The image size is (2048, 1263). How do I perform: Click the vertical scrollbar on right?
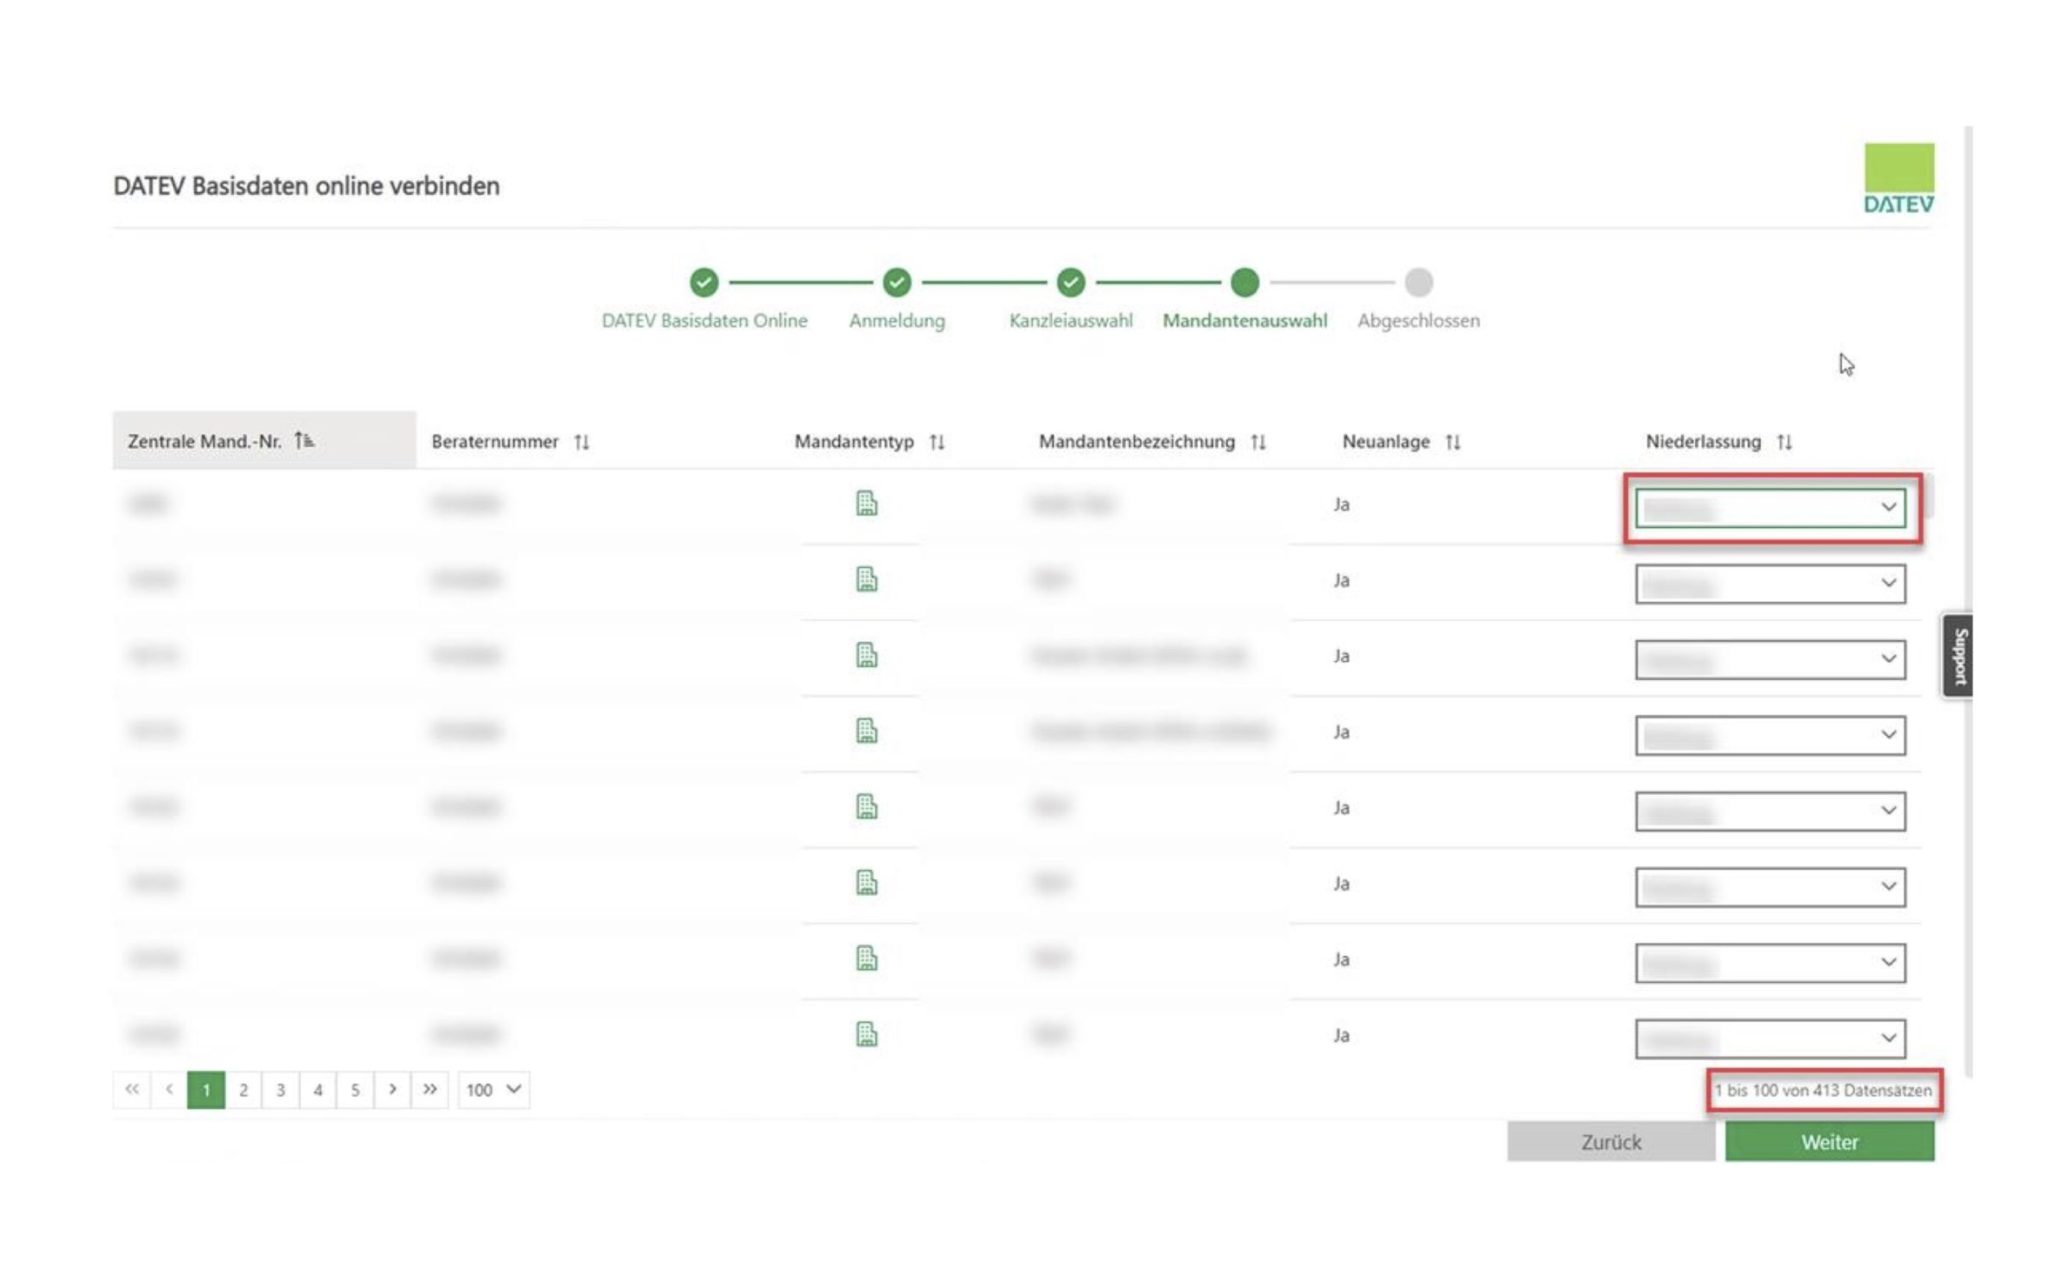point(1968,600)
